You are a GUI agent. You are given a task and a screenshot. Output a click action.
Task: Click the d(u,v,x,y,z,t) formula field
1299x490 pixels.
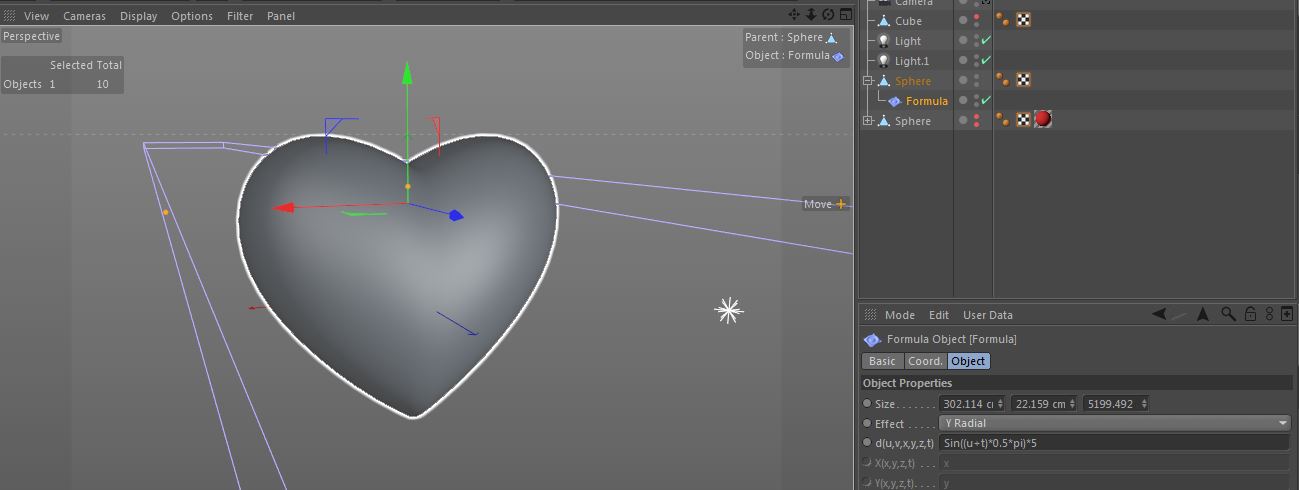[x=1115, y=443]
